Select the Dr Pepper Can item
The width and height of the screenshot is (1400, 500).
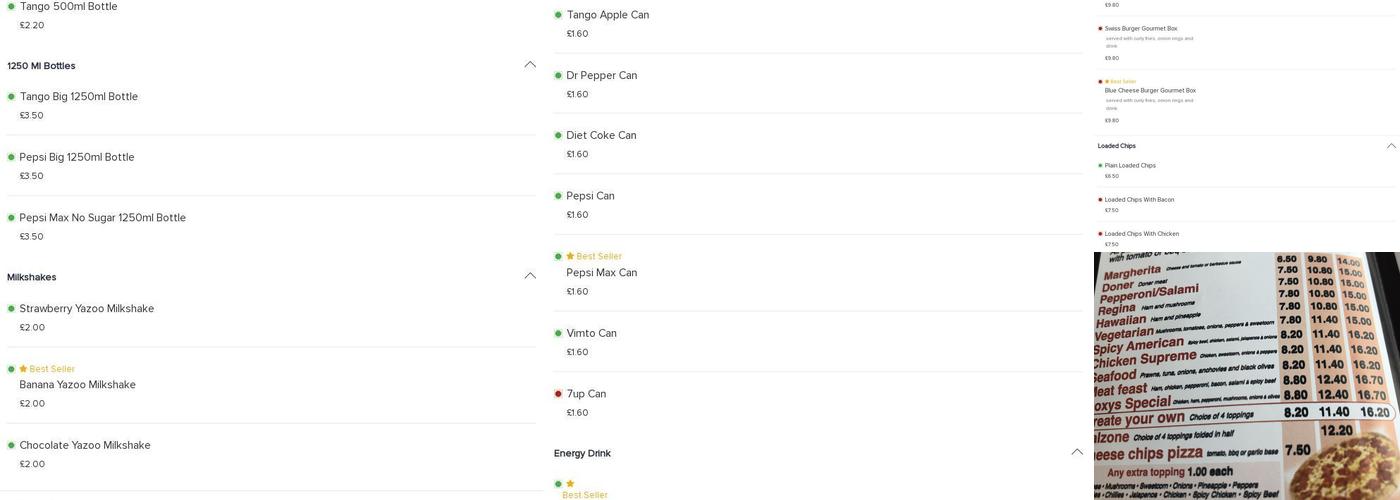point(601,76)
